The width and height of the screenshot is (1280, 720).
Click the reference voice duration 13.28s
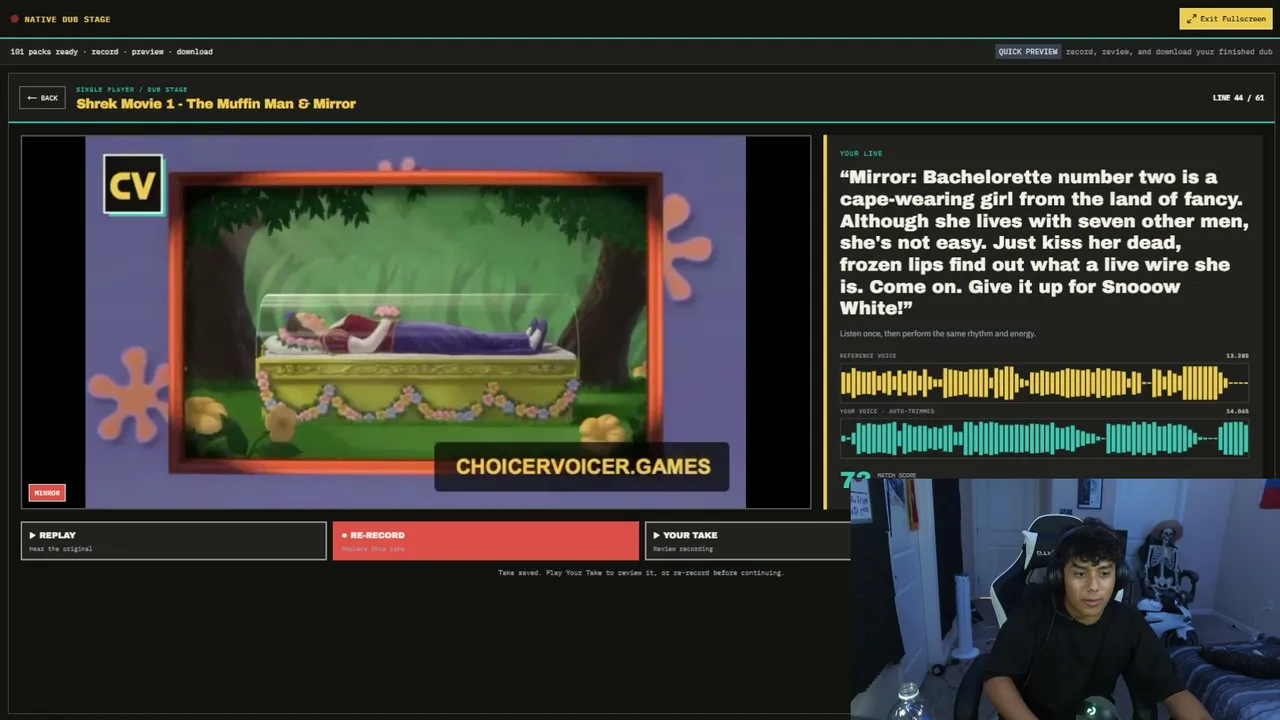1237,356
